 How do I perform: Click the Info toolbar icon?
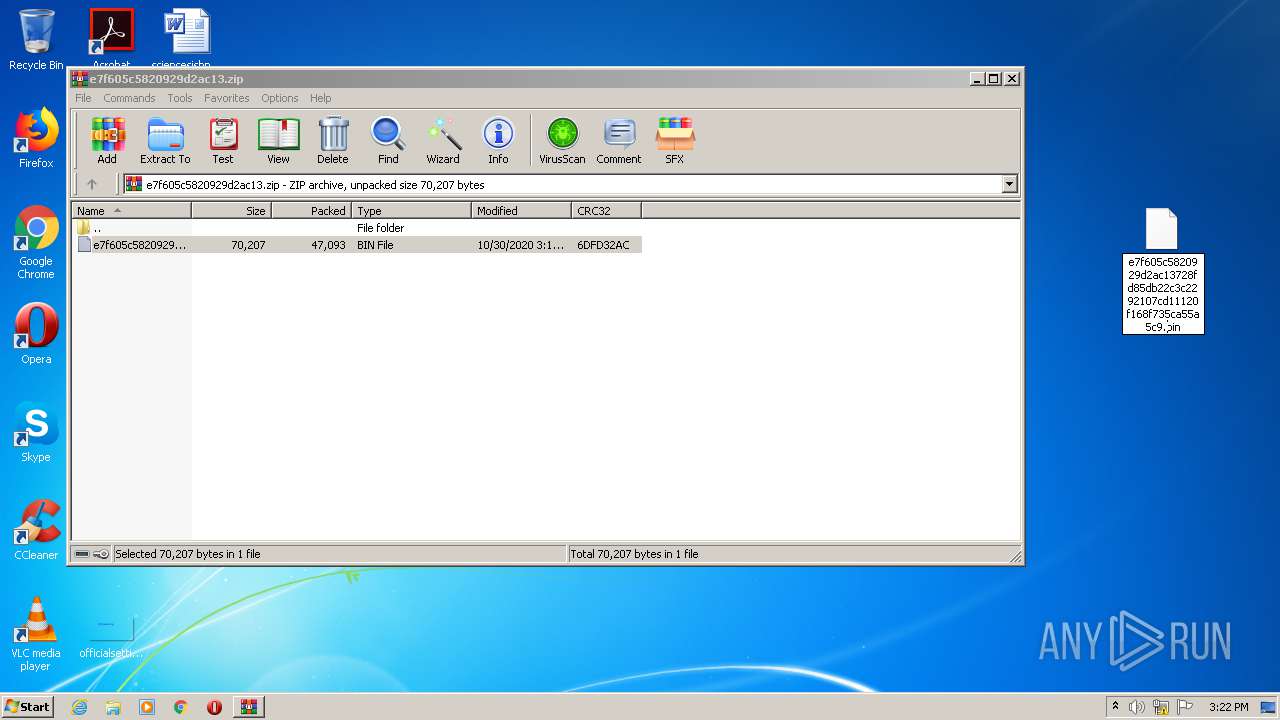498,140
